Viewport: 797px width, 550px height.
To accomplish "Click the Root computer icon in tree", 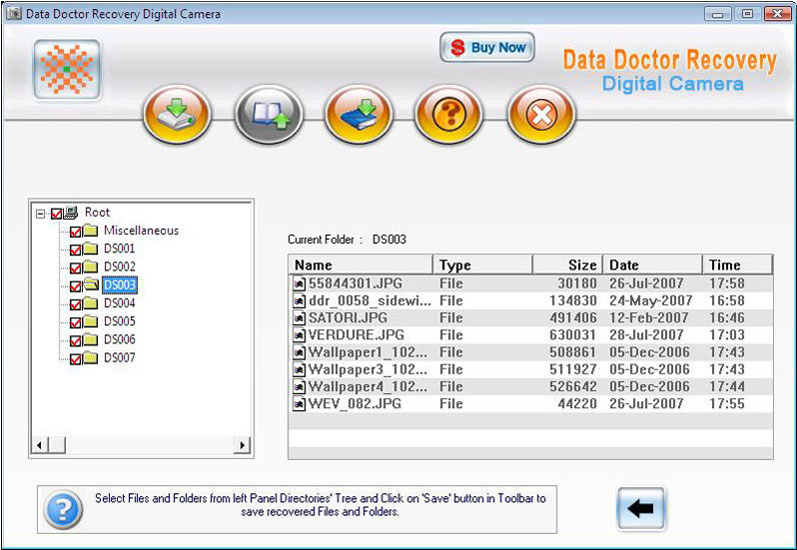I will tap(71, 212).
